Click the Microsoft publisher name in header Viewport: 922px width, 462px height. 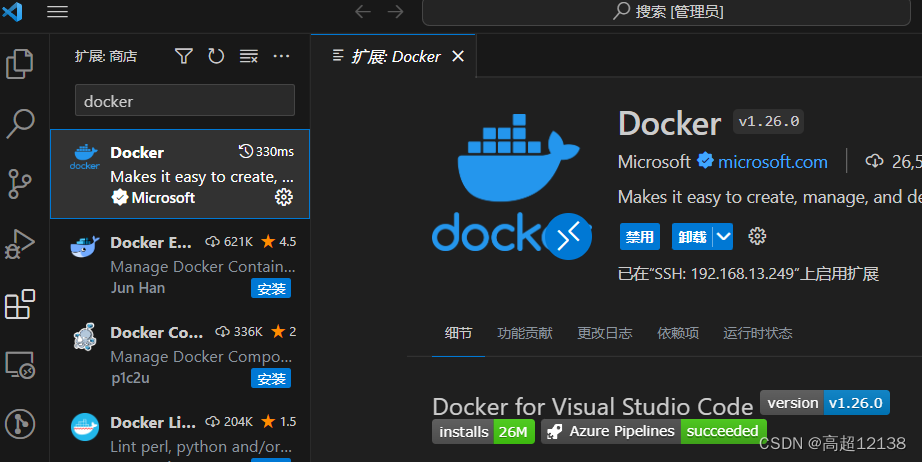[654, 162]
